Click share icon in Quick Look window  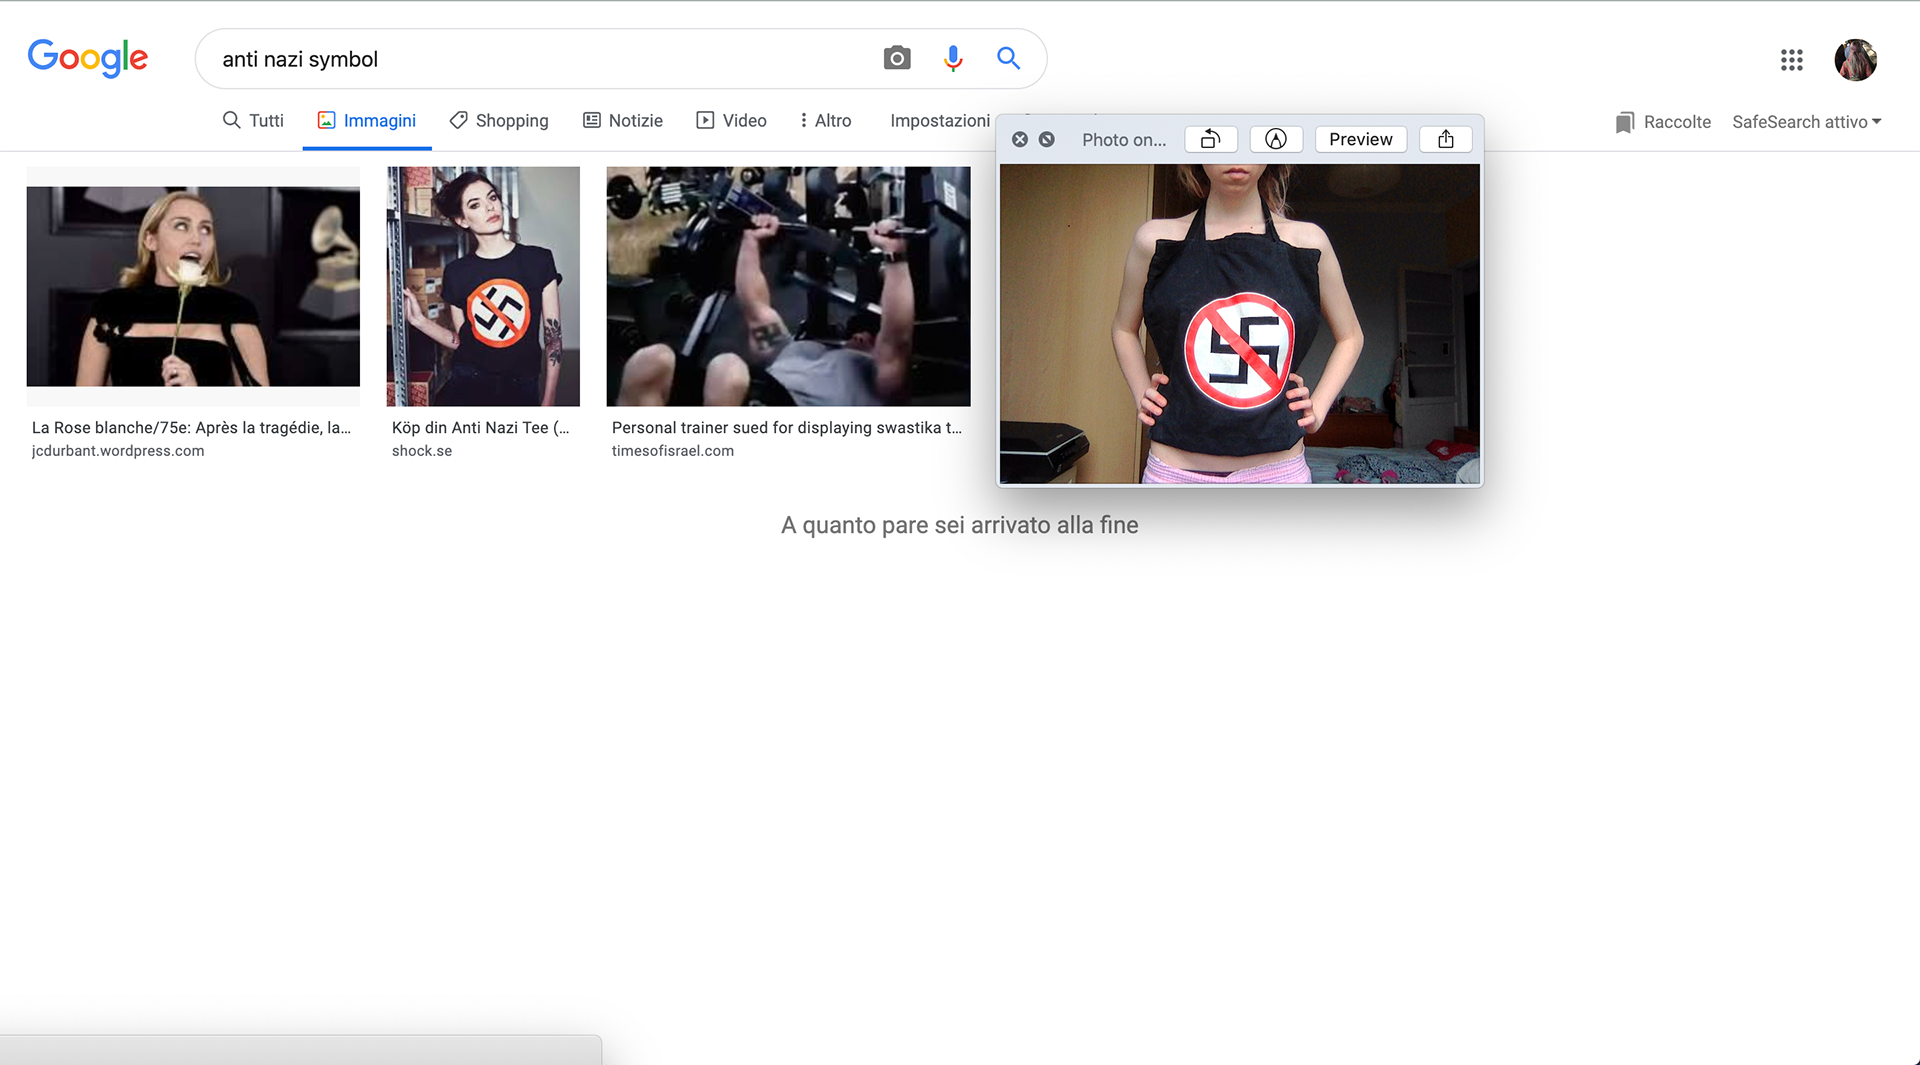[x=1445, y=139]
